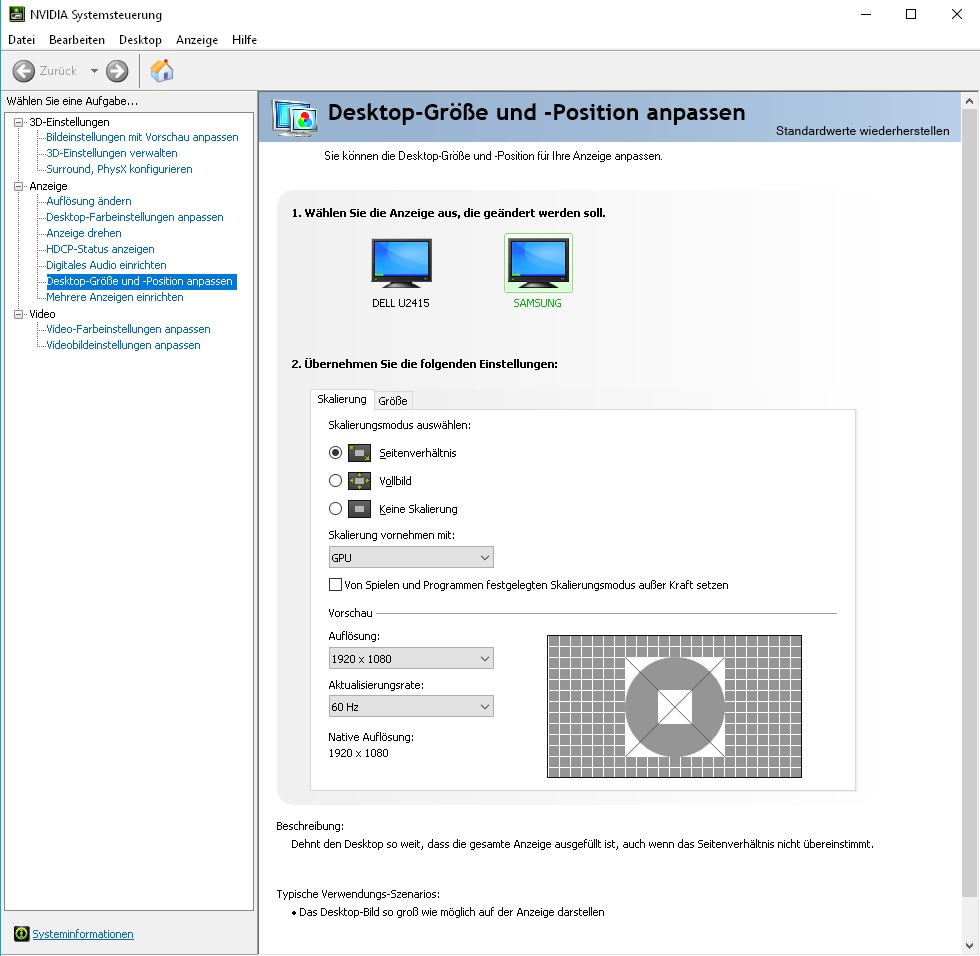The height and width of the screenshot is (956, 980).
Task: Open the GPU scaling dropdown
Action: [x=411, y=557]
